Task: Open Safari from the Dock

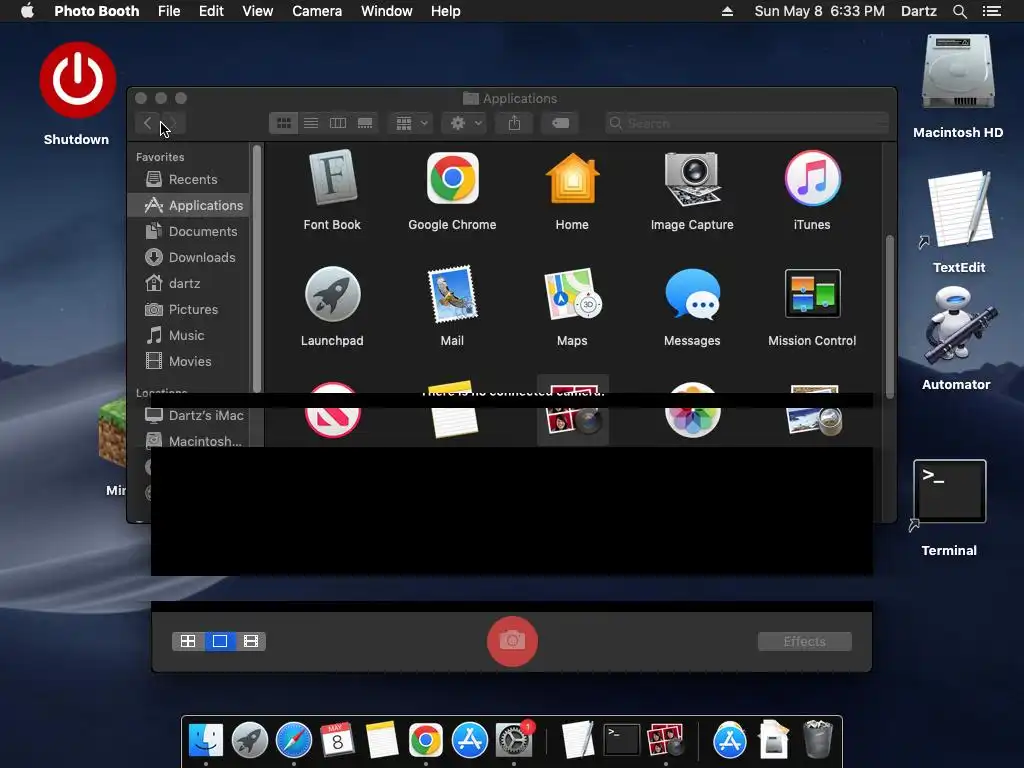Action: 294,740
